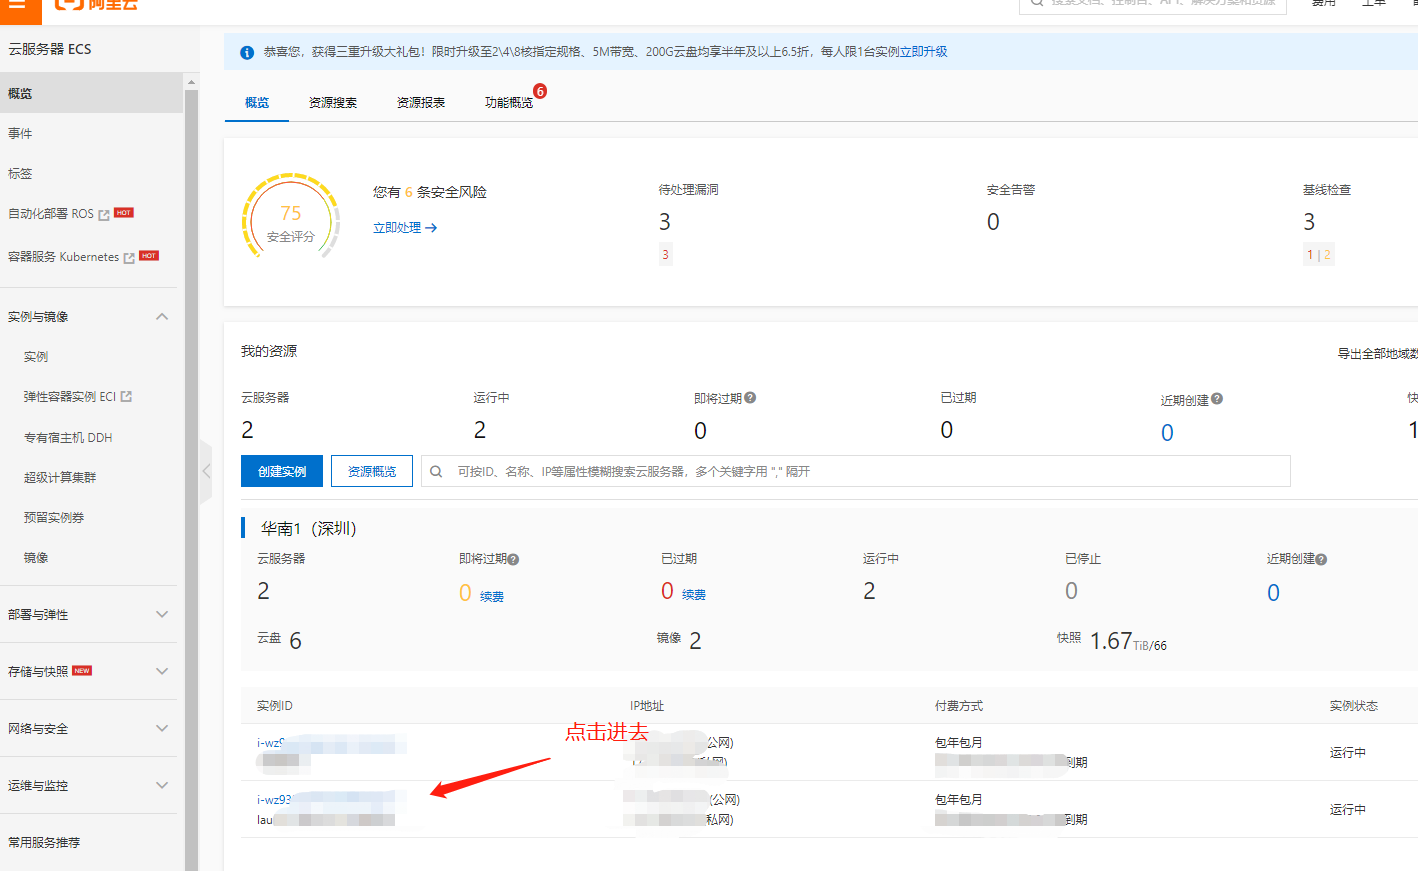Collapse the sidebar with the left-arrow handle
Image resolution: width=1418 pixels, height=871 pixels.
pyautogui.click(x=206, y=470)
